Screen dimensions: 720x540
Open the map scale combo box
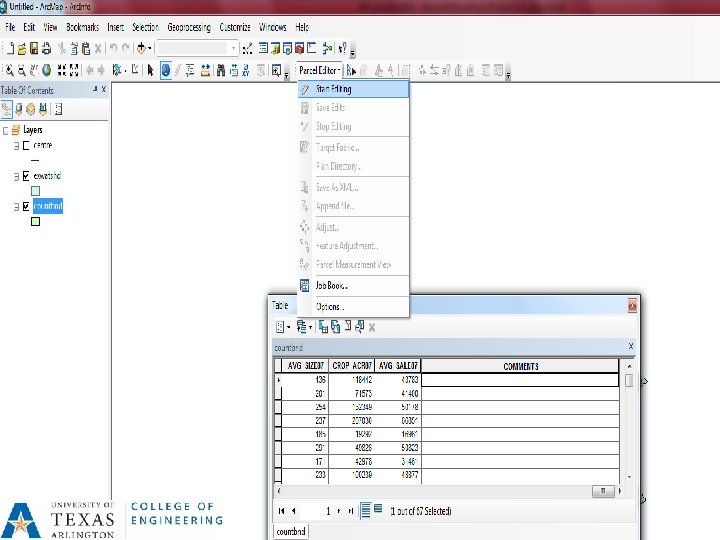[x=197, y=48]
